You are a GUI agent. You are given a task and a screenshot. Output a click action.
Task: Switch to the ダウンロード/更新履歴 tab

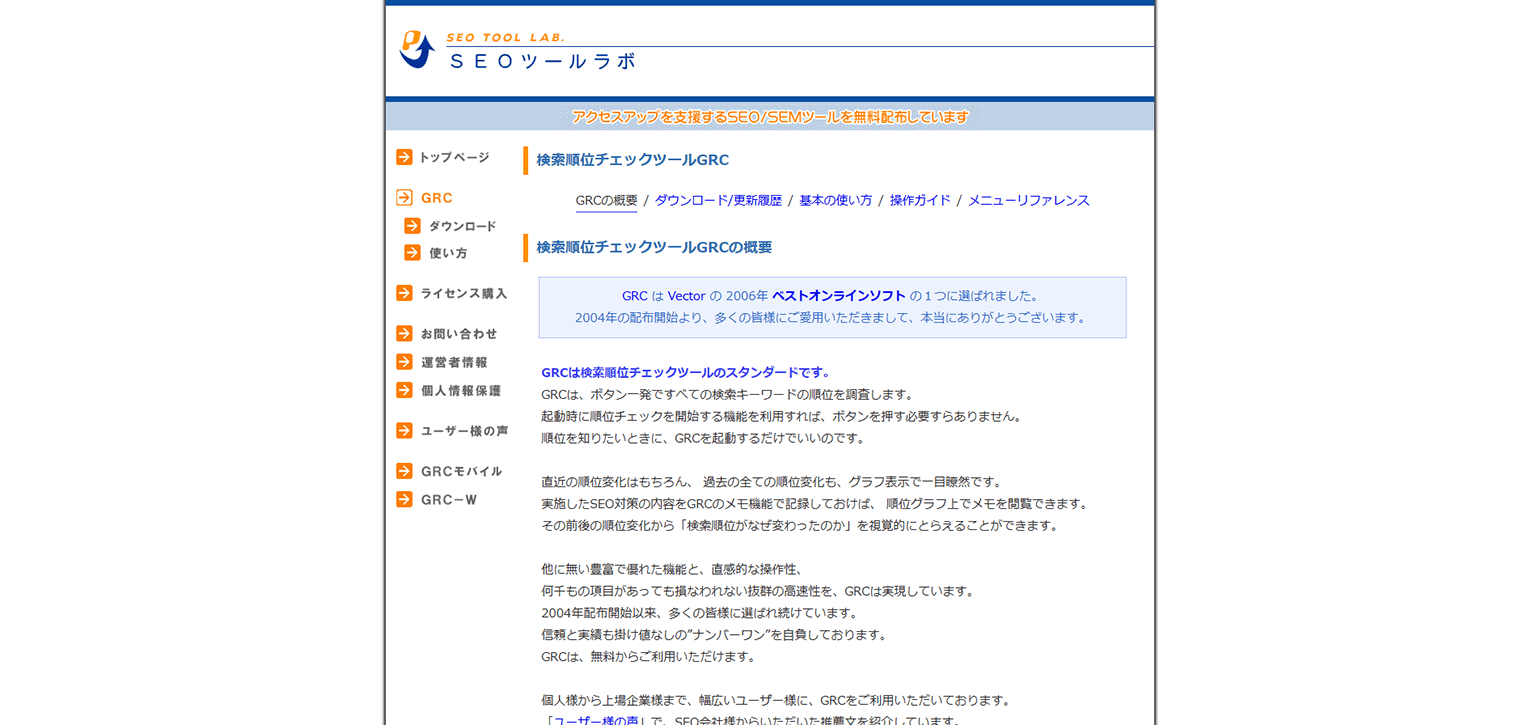(717, 199)
